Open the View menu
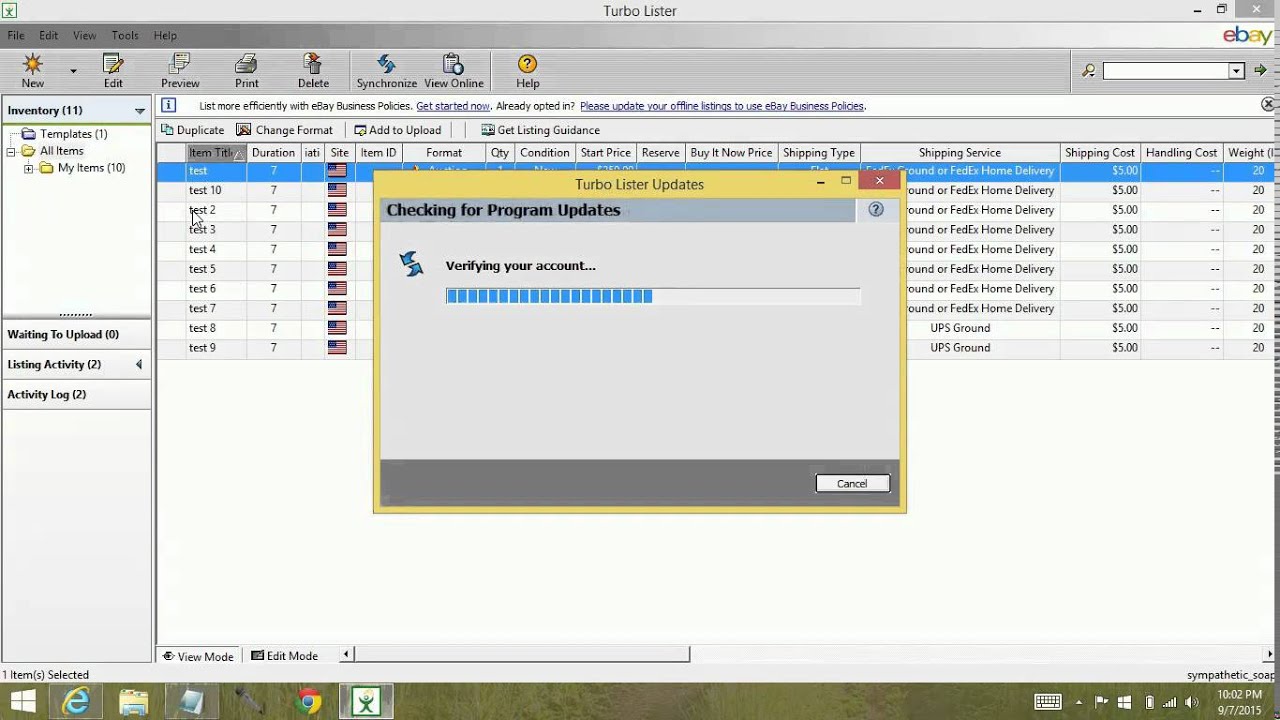 84,35
